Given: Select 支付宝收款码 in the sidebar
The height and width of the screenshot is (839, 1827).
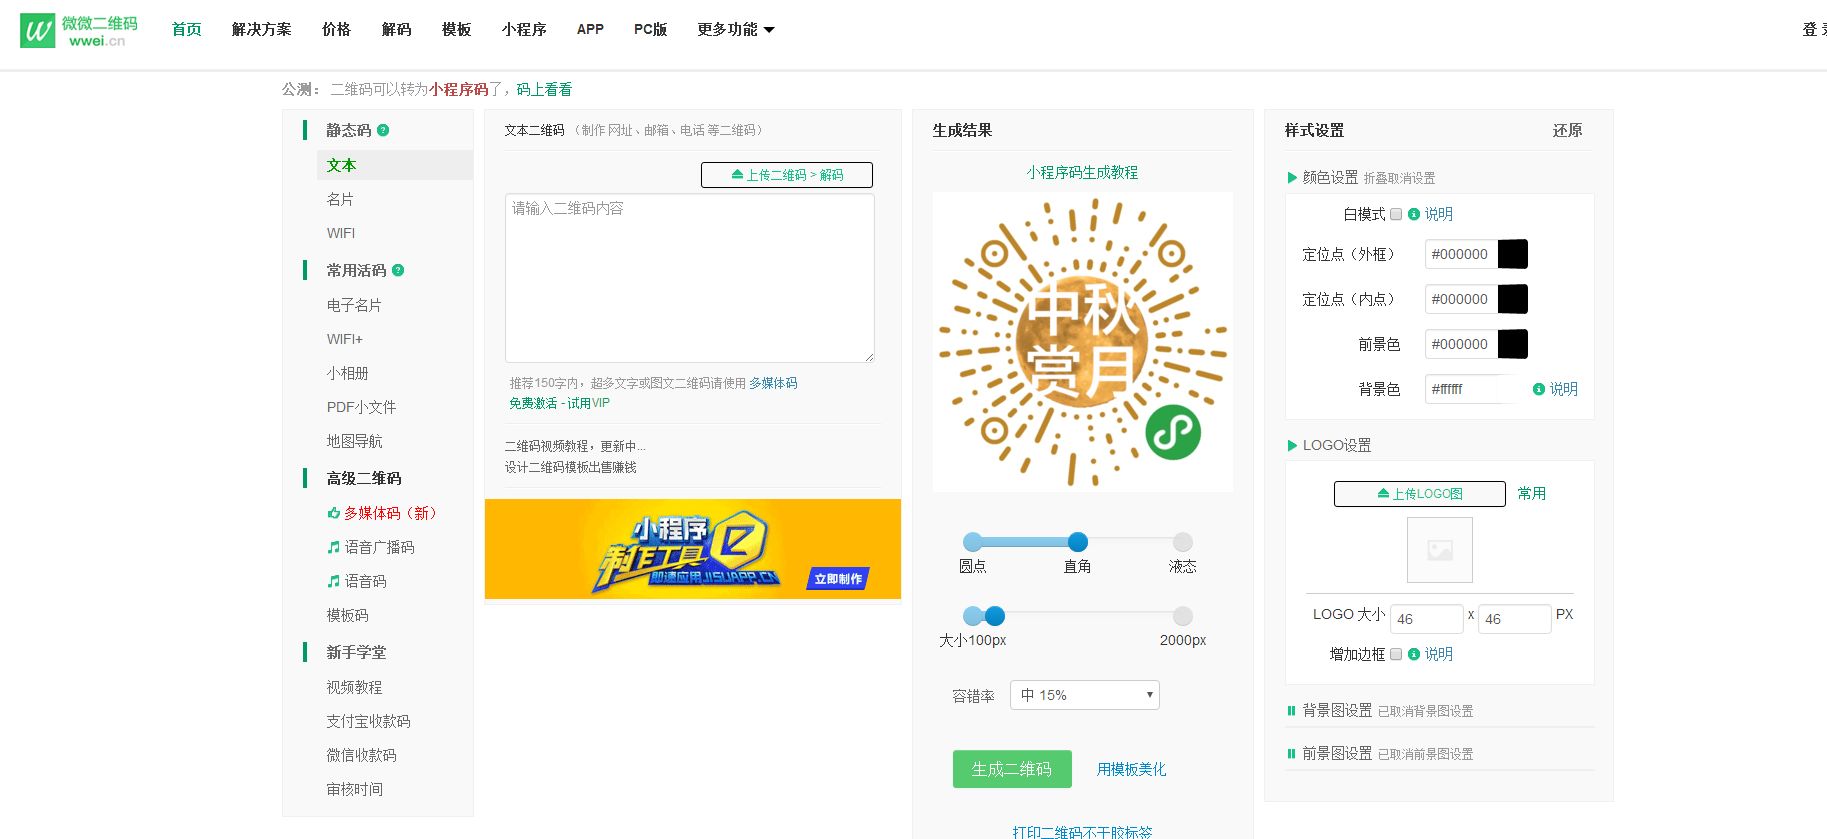Looking at the screenshot, I should click(368, 721).
